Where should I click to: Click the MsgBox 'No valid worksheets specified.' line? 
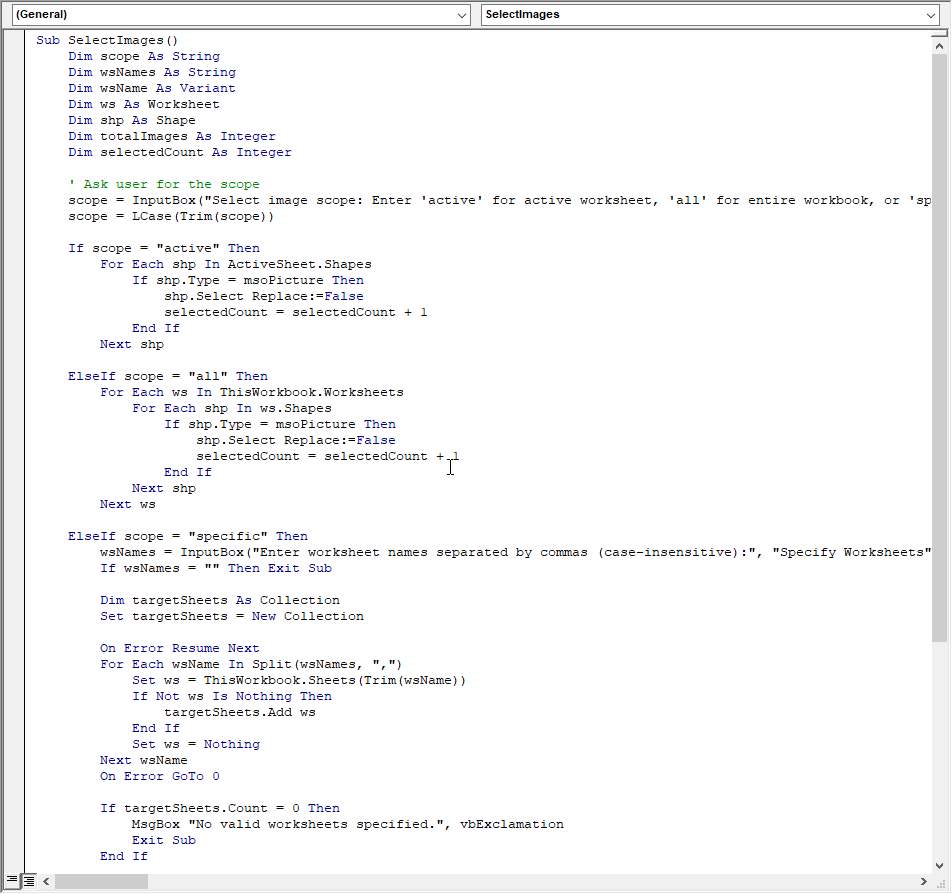click(348, 825)
